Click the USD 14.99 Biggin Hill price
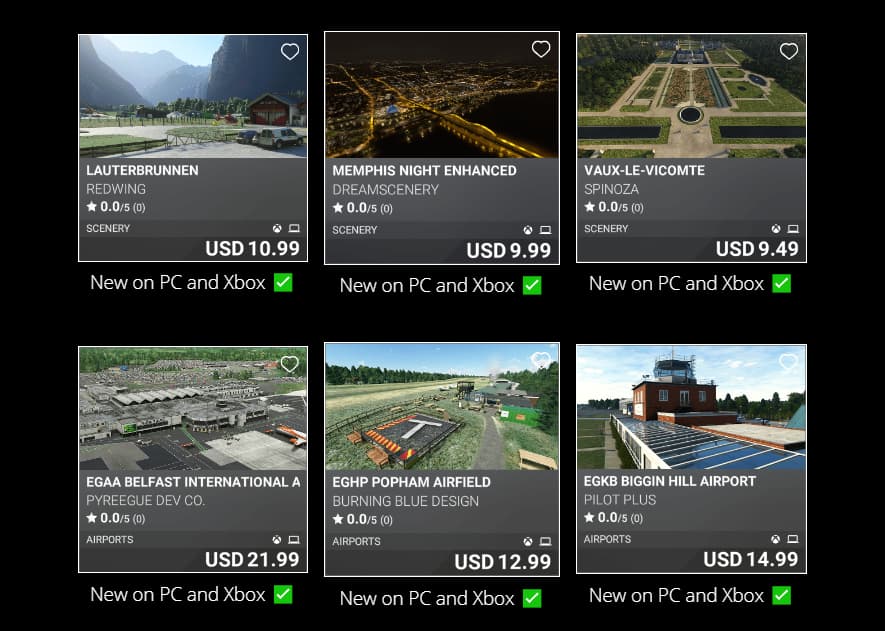Screen dimensions: 886x631 (x=751, y=559)
